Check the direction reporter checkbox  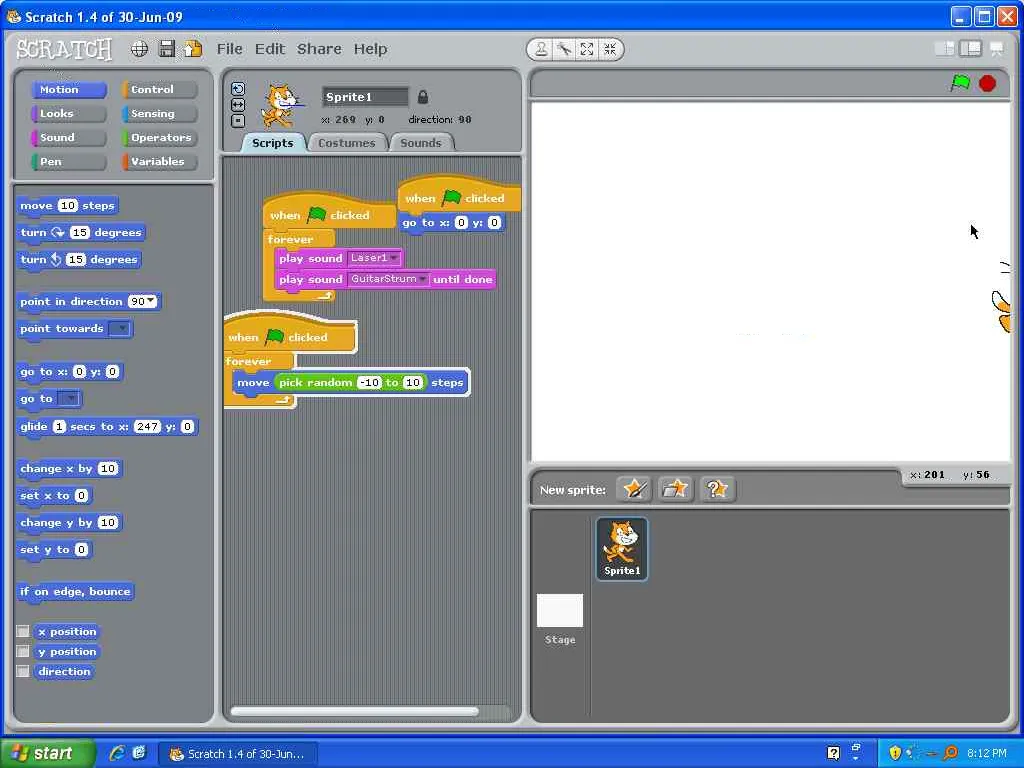(x=23, y=671)
